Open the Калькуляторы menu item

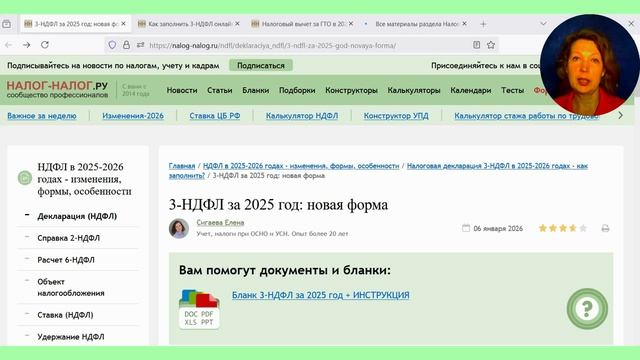414,90
